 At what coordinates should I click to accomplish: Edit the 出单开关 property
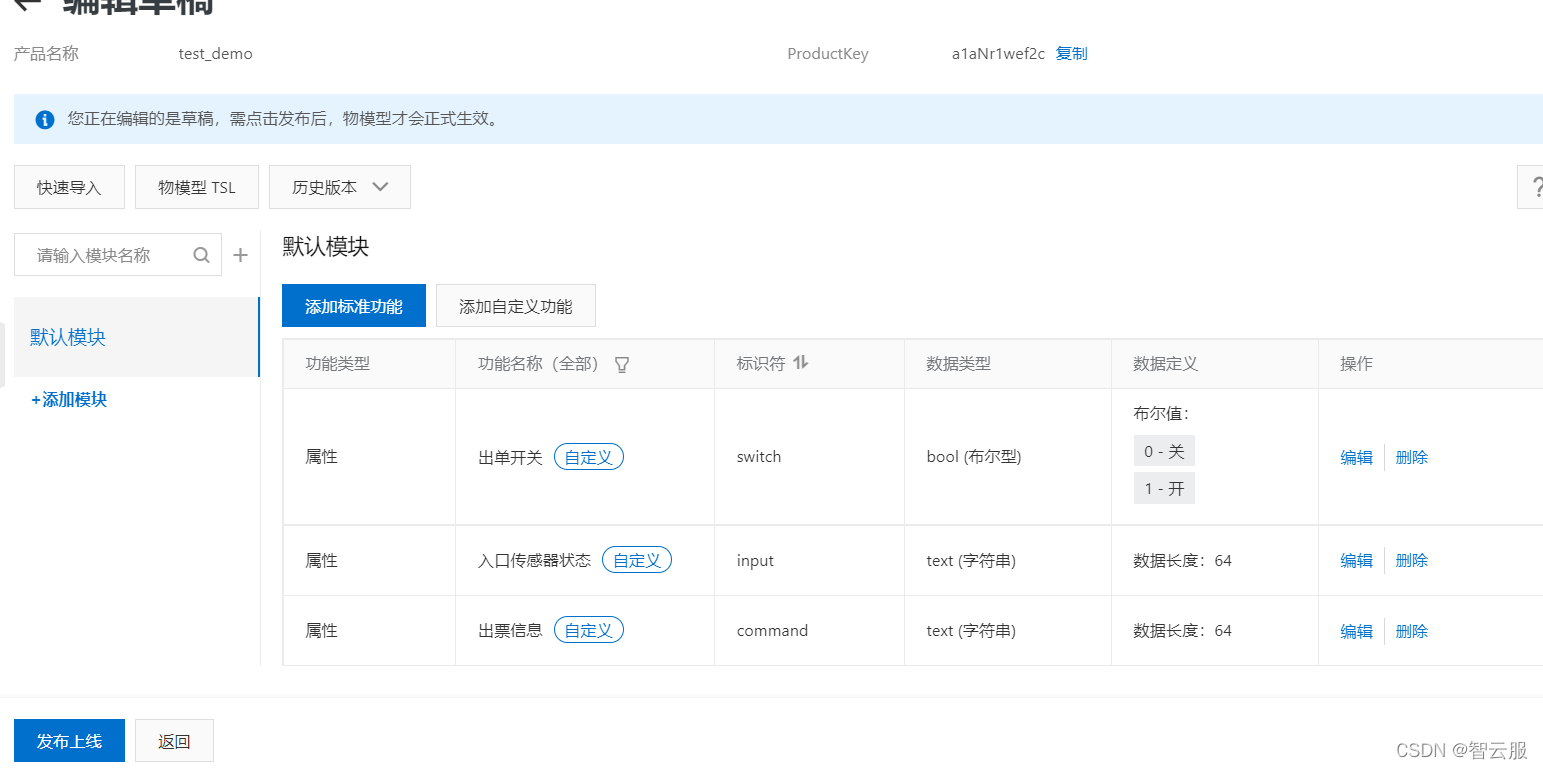pyautogui.click(x=1356, y=457)
